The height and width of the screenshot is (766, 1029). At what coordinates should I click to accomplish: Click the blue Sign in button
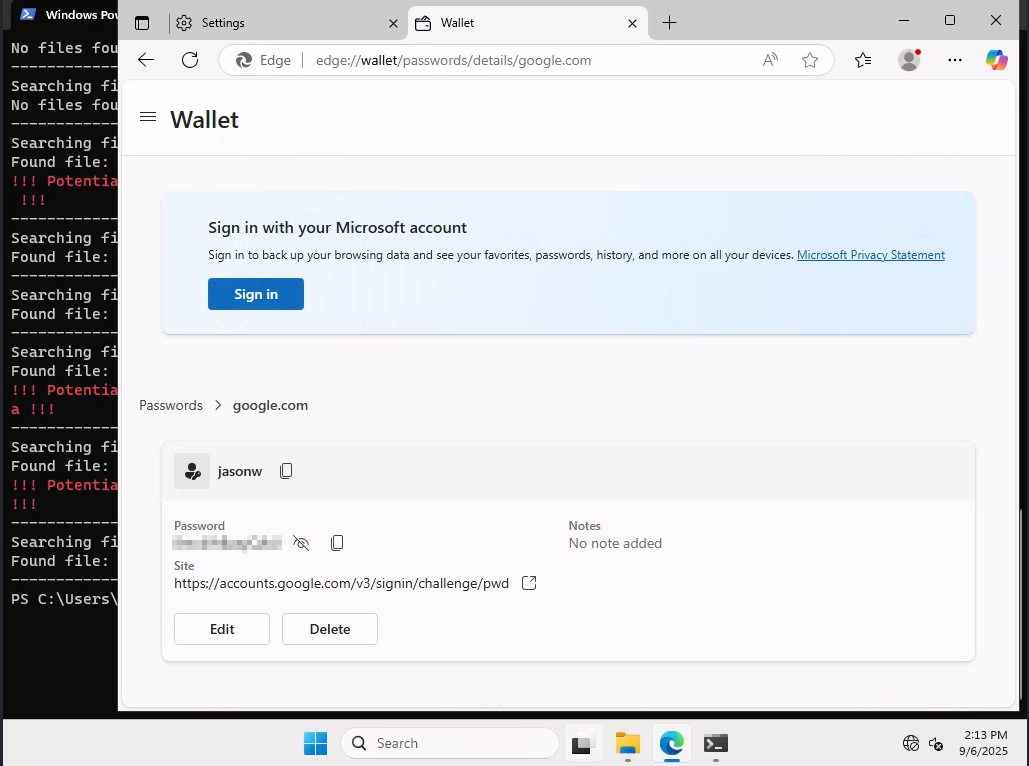pyautogui.click(x=256, y=294)
